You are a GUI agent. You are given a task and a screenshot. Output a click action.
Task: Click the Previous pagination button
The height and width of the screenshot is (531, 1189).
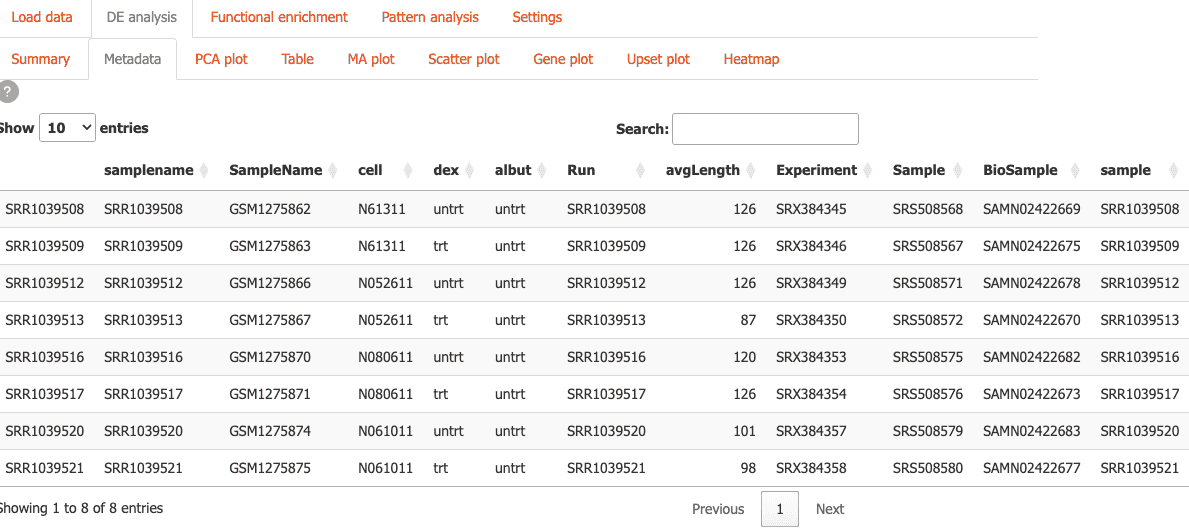pos(718,509)
